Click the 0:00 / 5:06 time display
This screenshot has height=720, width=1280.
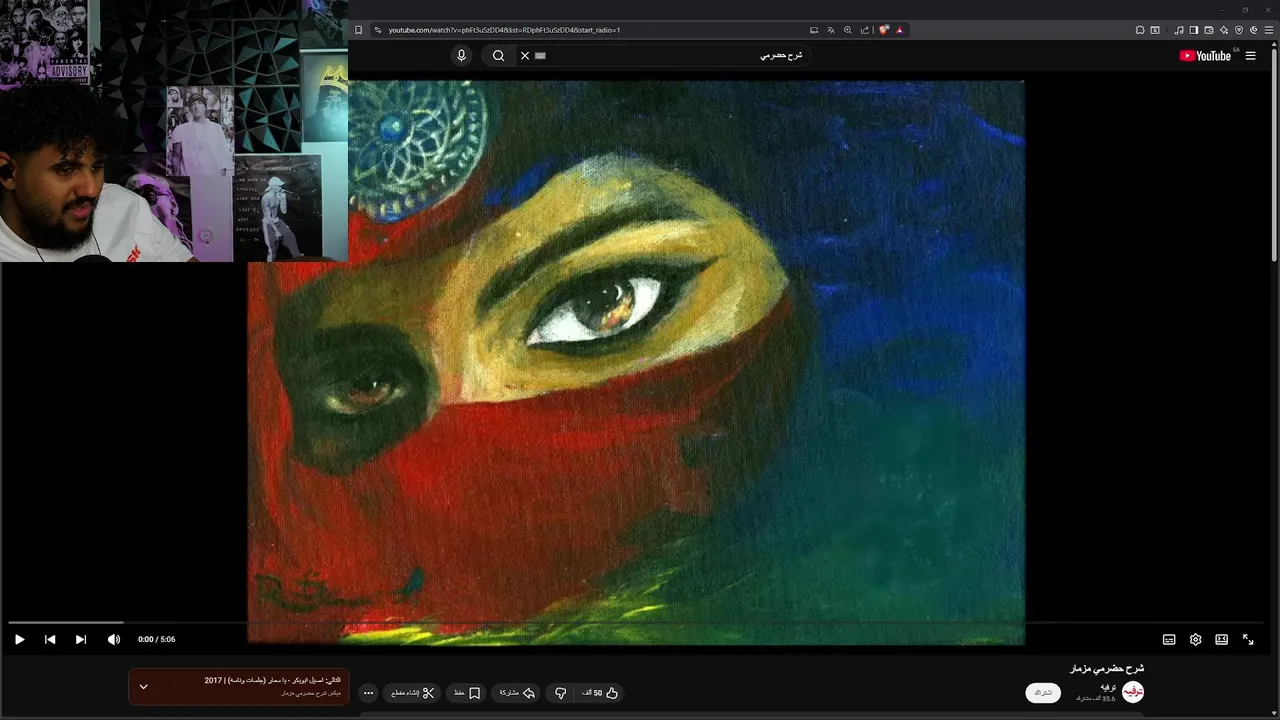click(x=157, y=639)
